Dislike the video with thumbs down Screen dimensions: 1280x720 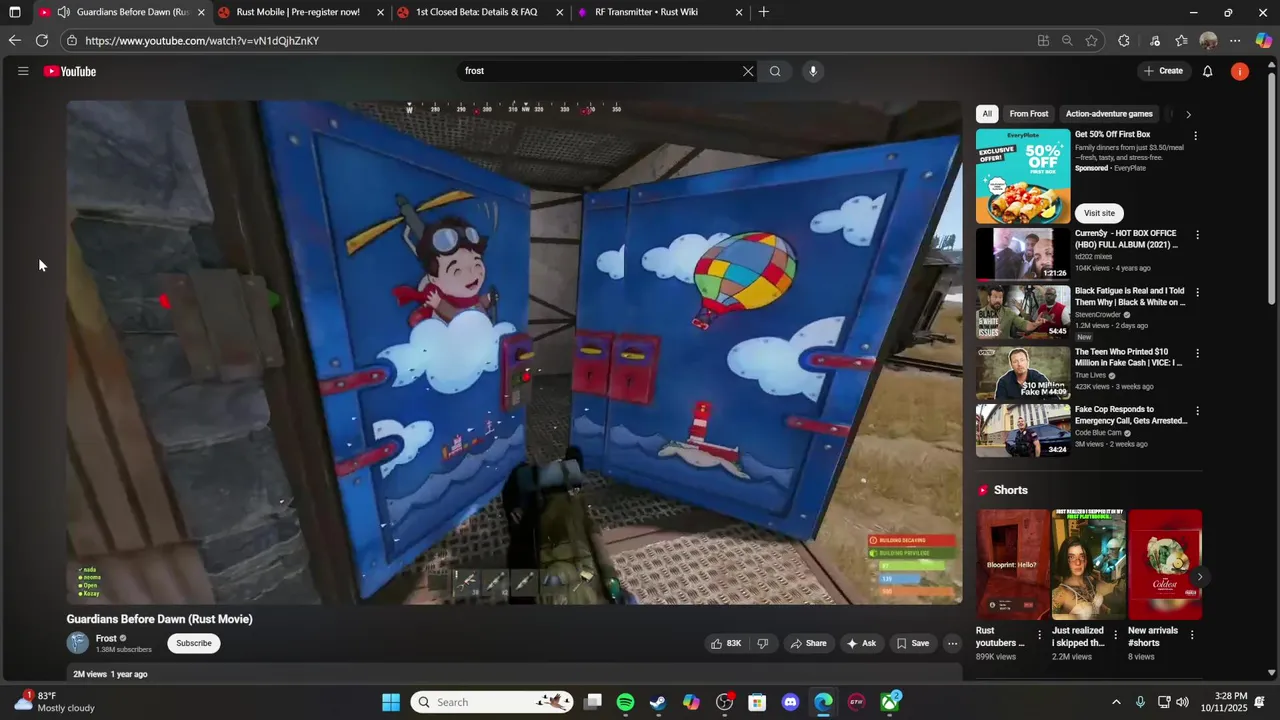coord(763,643)
